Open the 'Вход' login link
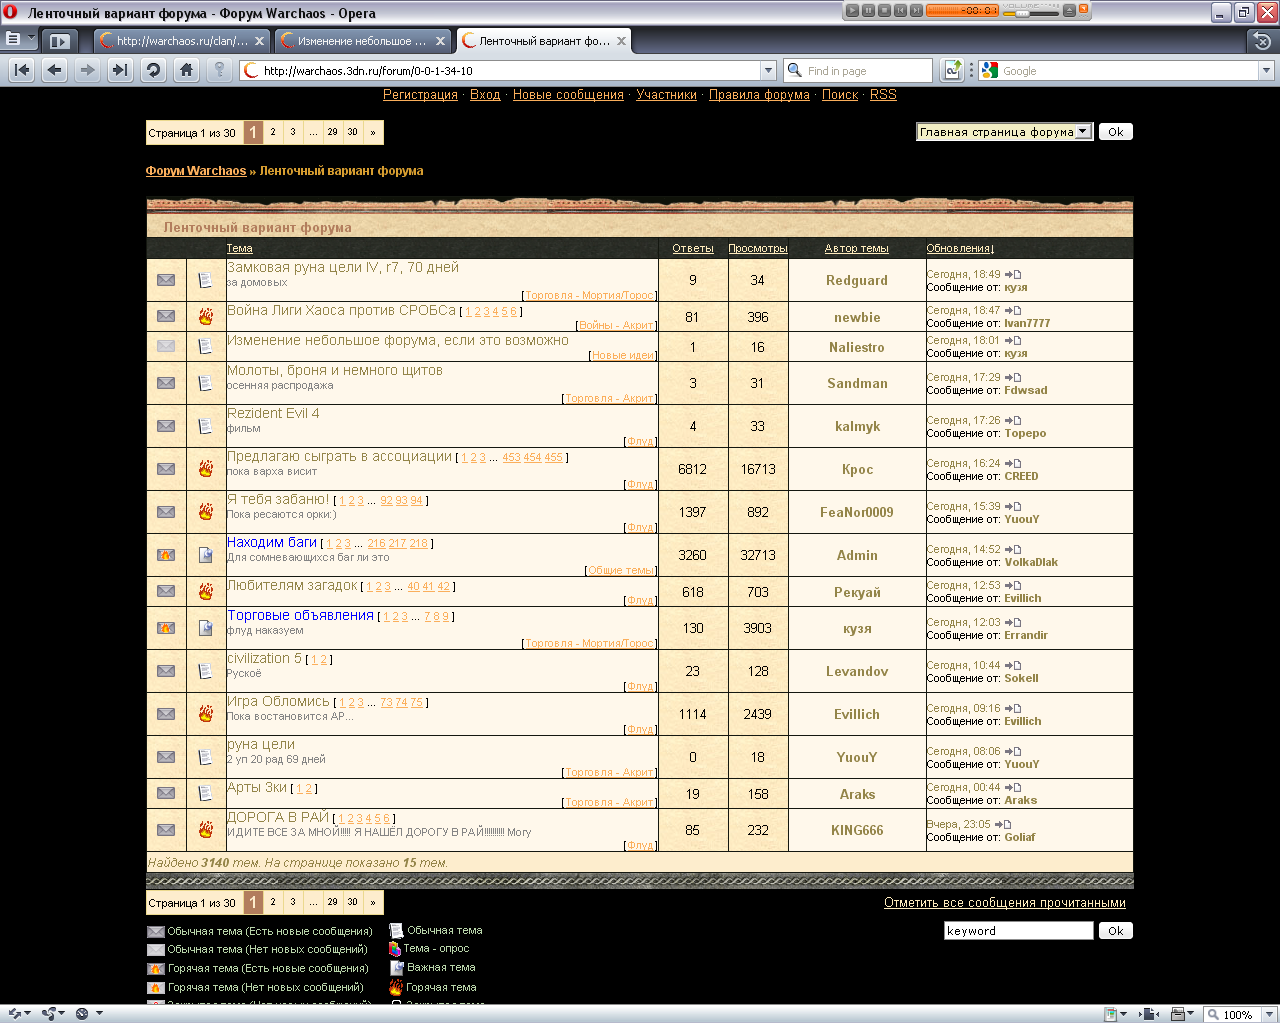The image size is (1280, 1024). pos(485,95)
